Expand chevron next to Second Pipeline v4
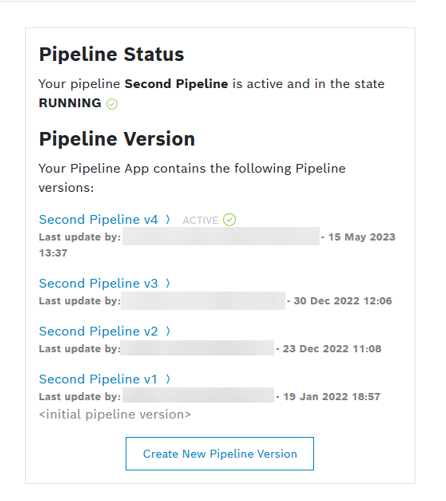This screenshot has height=501, width=446. (168, 219)
